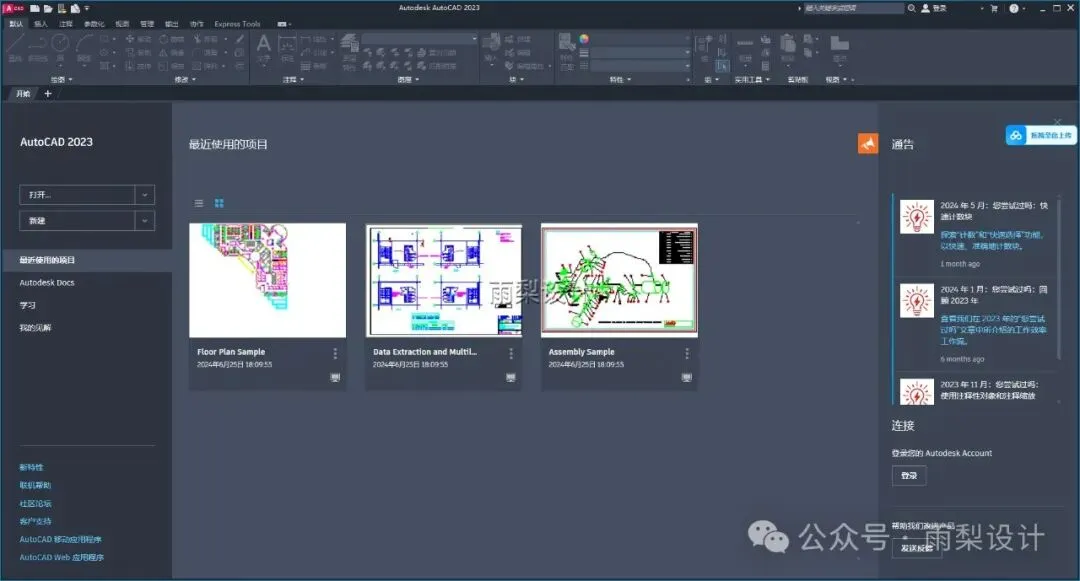Image resolution: width=1080 pixels, height=581 pixels.
Task: Open Autodesk Docs in left sidebar
Action: coord(47,283)
